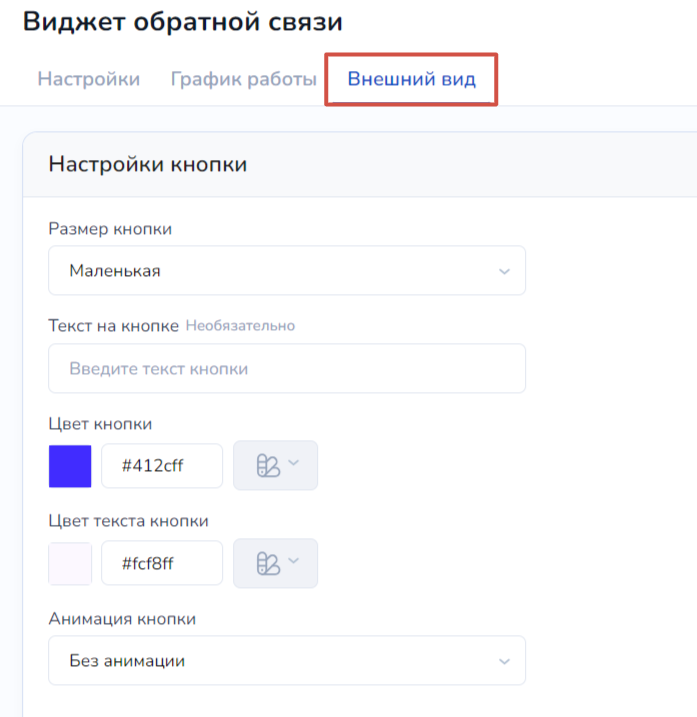Select the Внешний вид tab
Screen dimensions: 697x717
pos(412,79)
